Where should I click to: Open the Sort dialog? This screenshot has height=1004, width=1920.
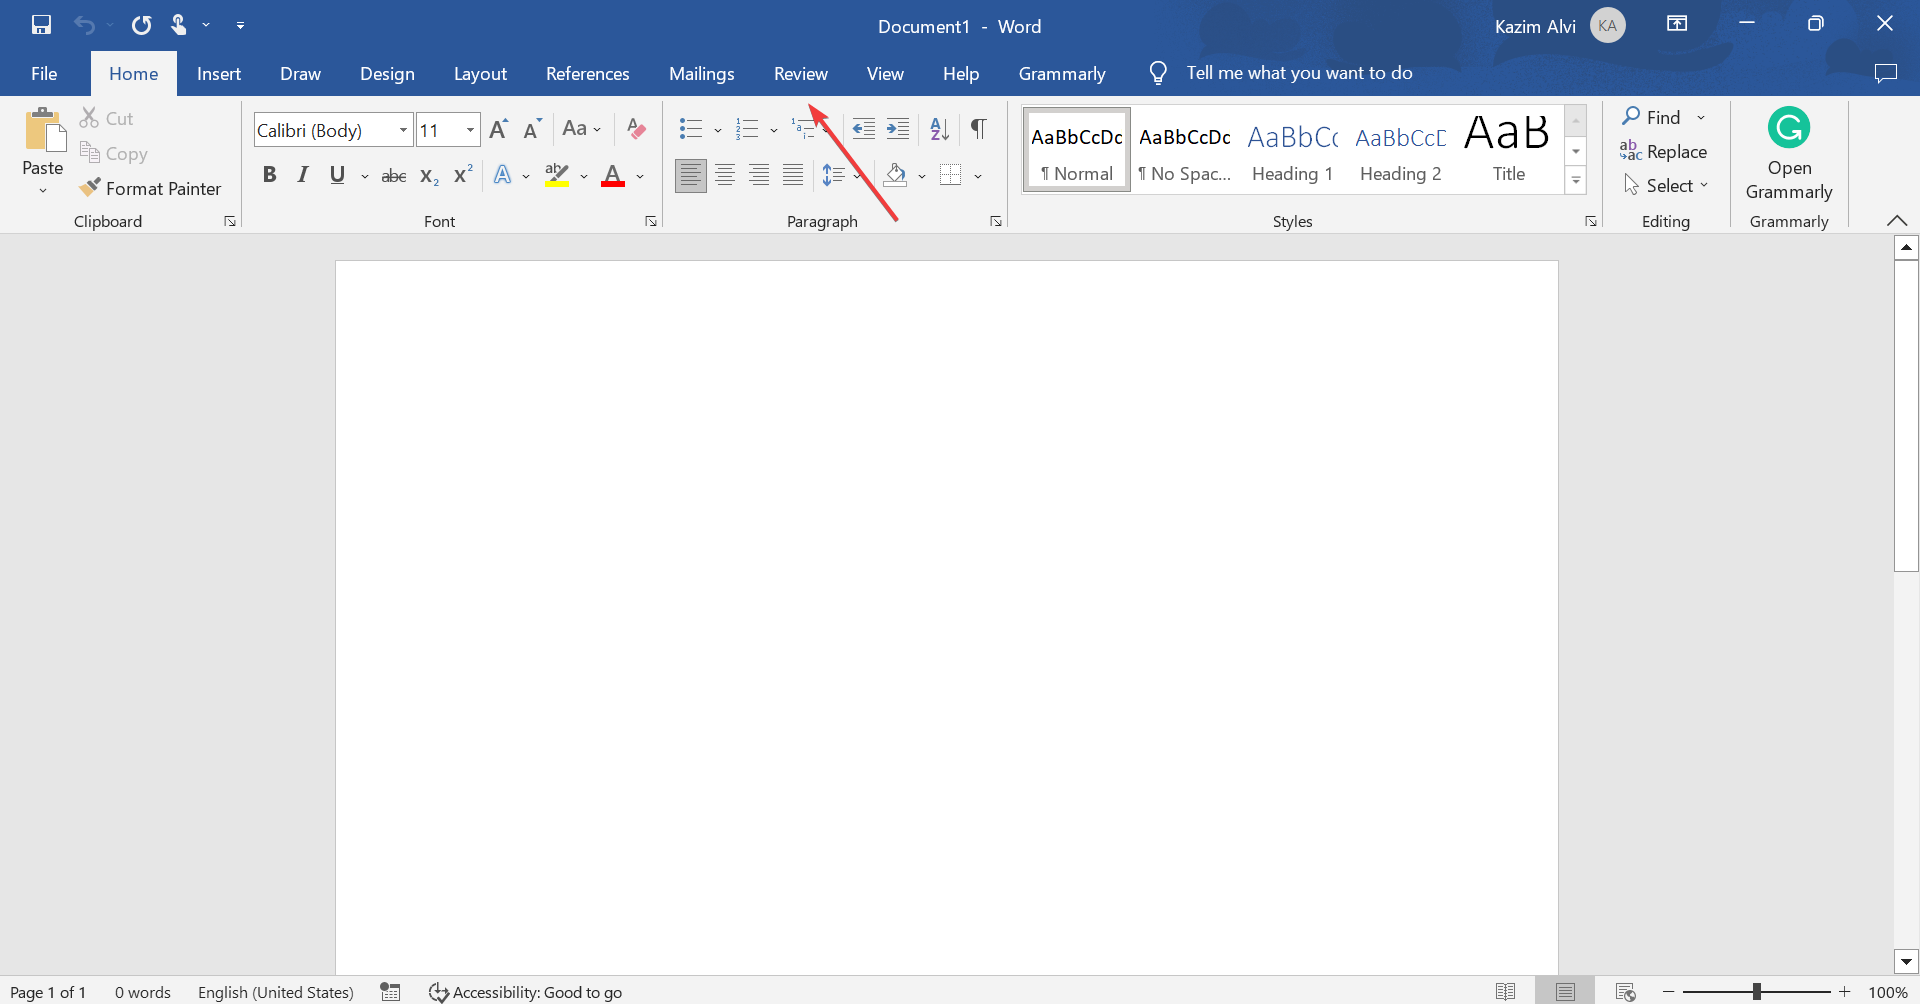pos(937,129)
